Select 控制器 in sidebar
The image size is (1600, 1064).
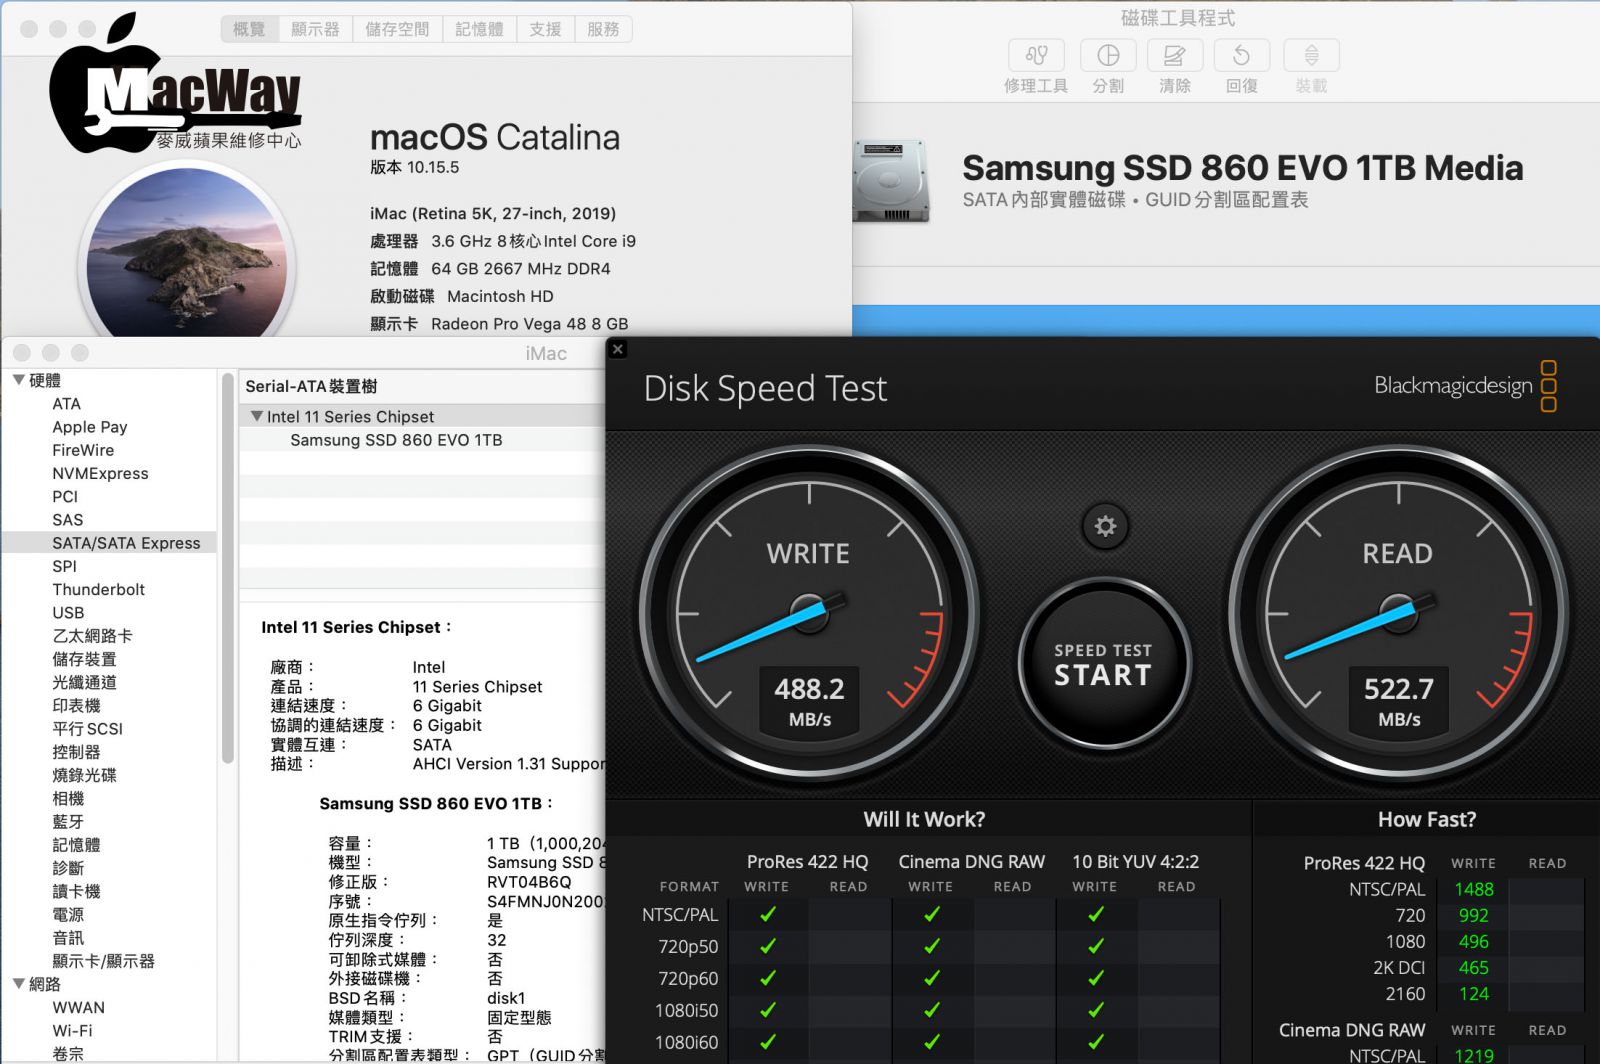coord(76,752)
